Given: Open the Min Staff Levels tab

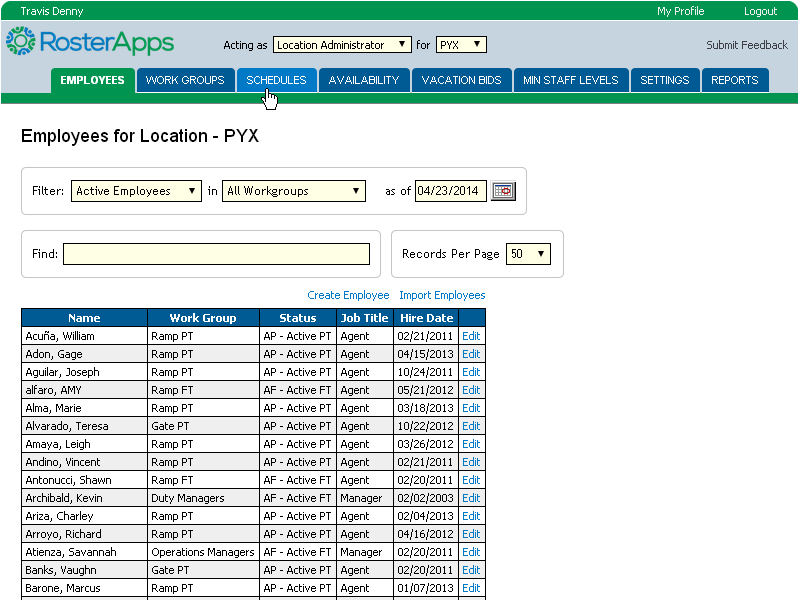Looking at the screenshot, I should (x=571, y=80).
